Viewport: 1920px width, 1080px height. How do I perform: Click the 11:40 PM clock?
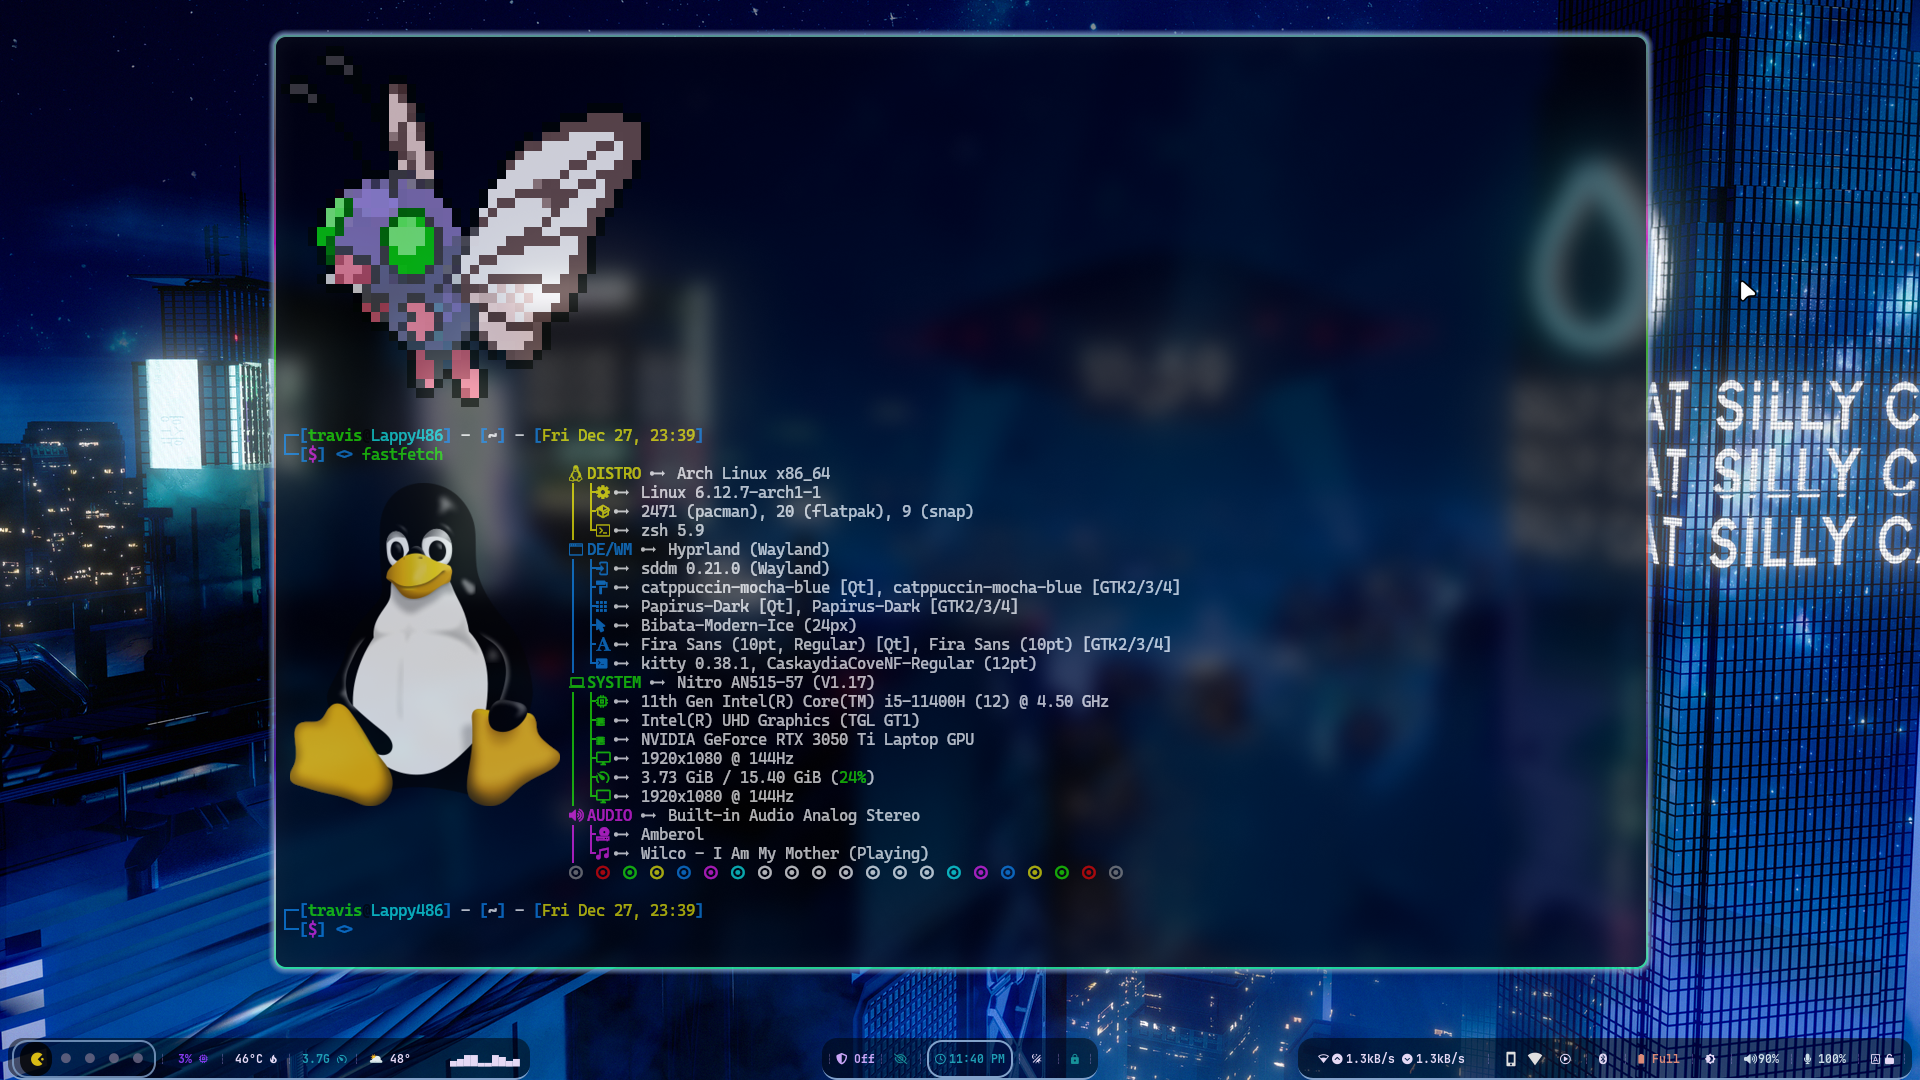969,1059
